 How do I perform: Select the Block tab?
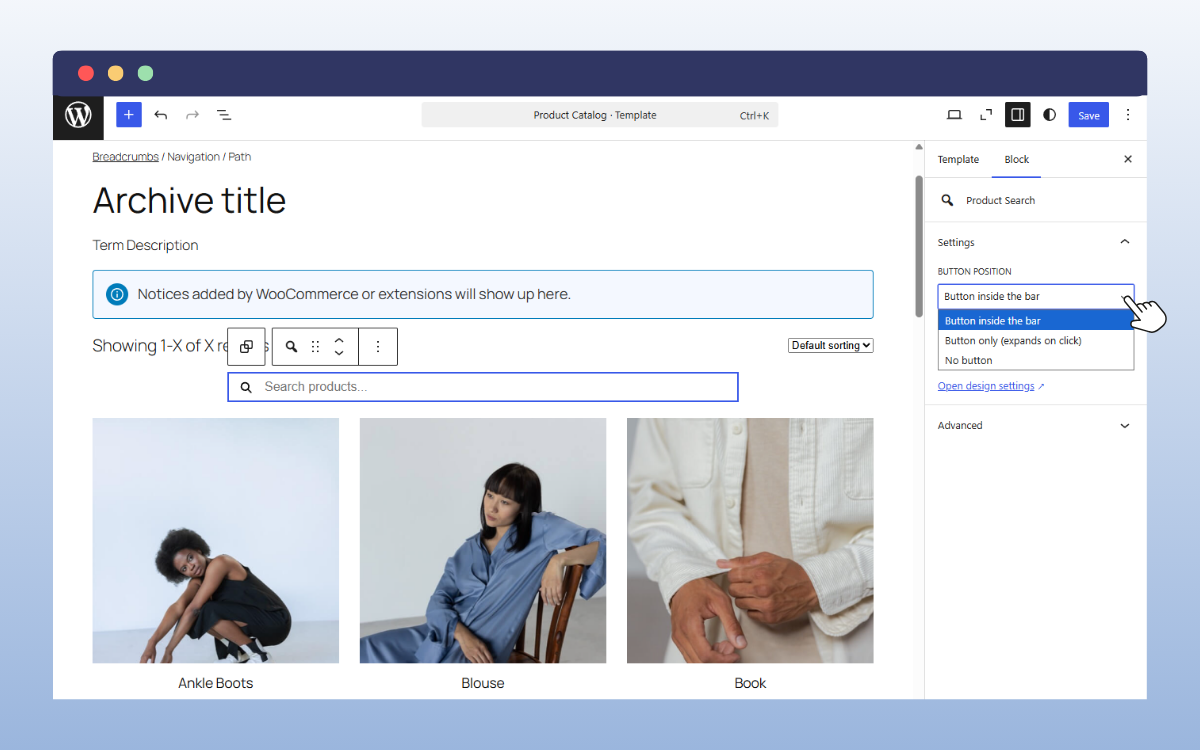point(1016,159)
